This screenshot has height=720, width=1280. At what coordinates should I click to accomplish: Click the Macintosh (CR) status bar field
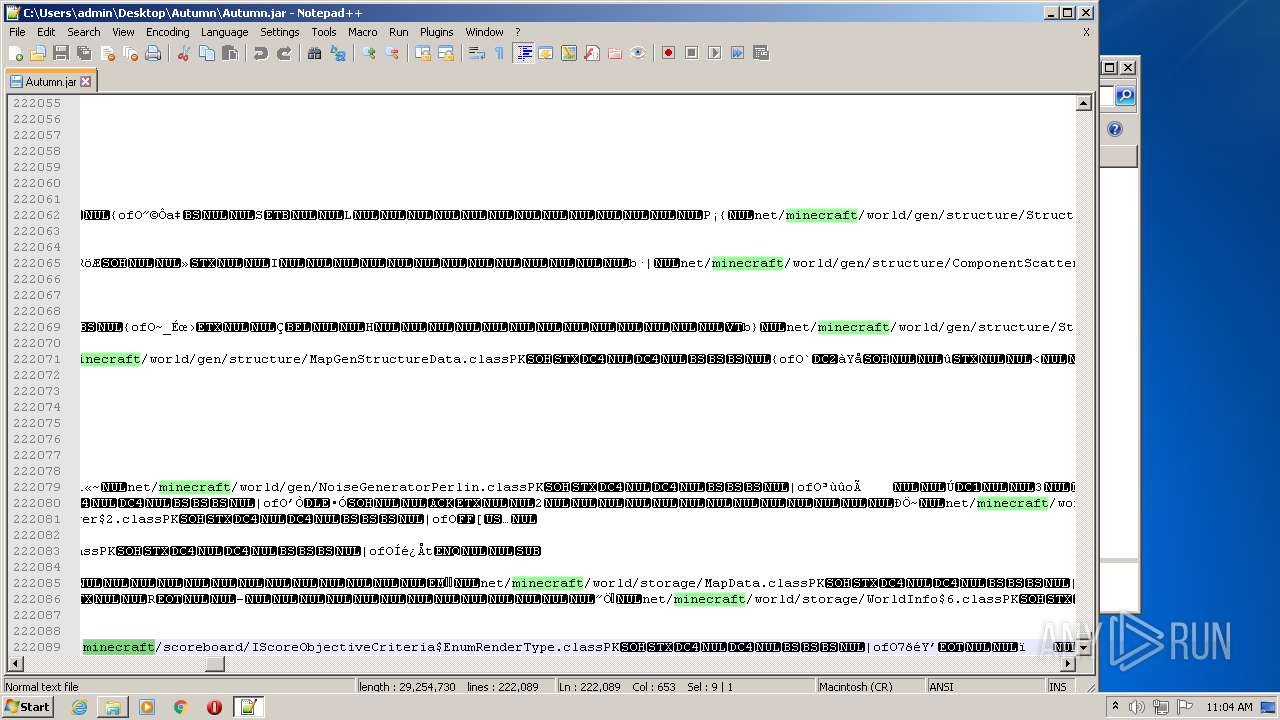(x=869, y=687)
